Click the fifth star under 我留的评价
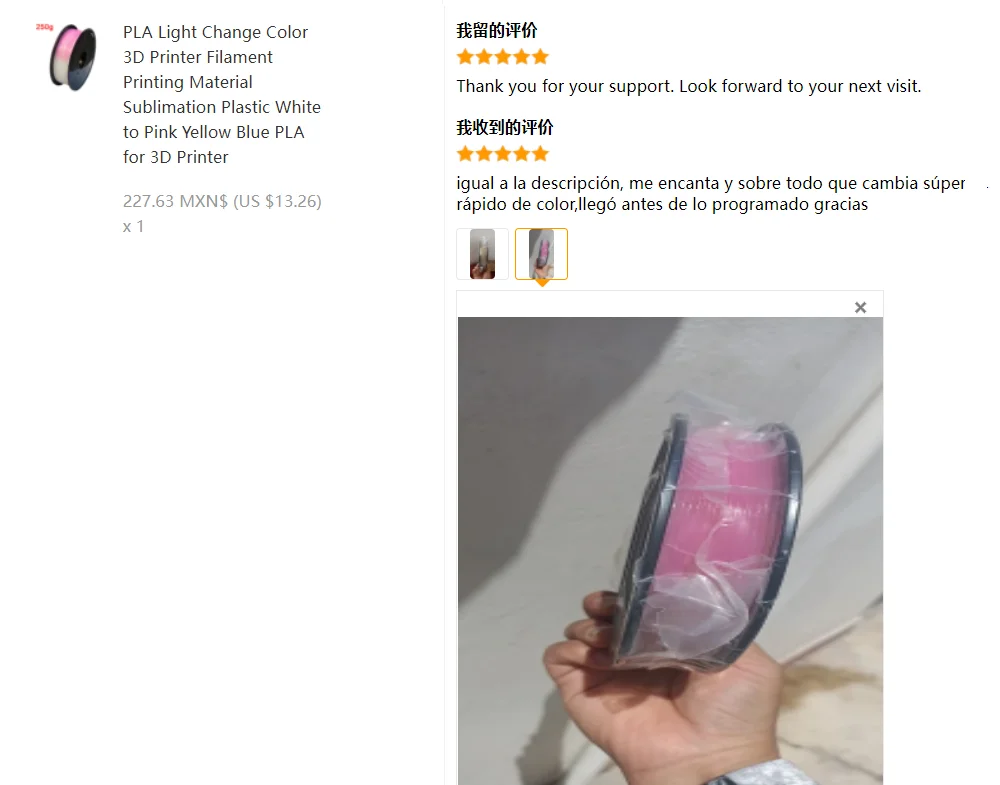The width and height of the screenshot is (1000, 785). [540, 57]
